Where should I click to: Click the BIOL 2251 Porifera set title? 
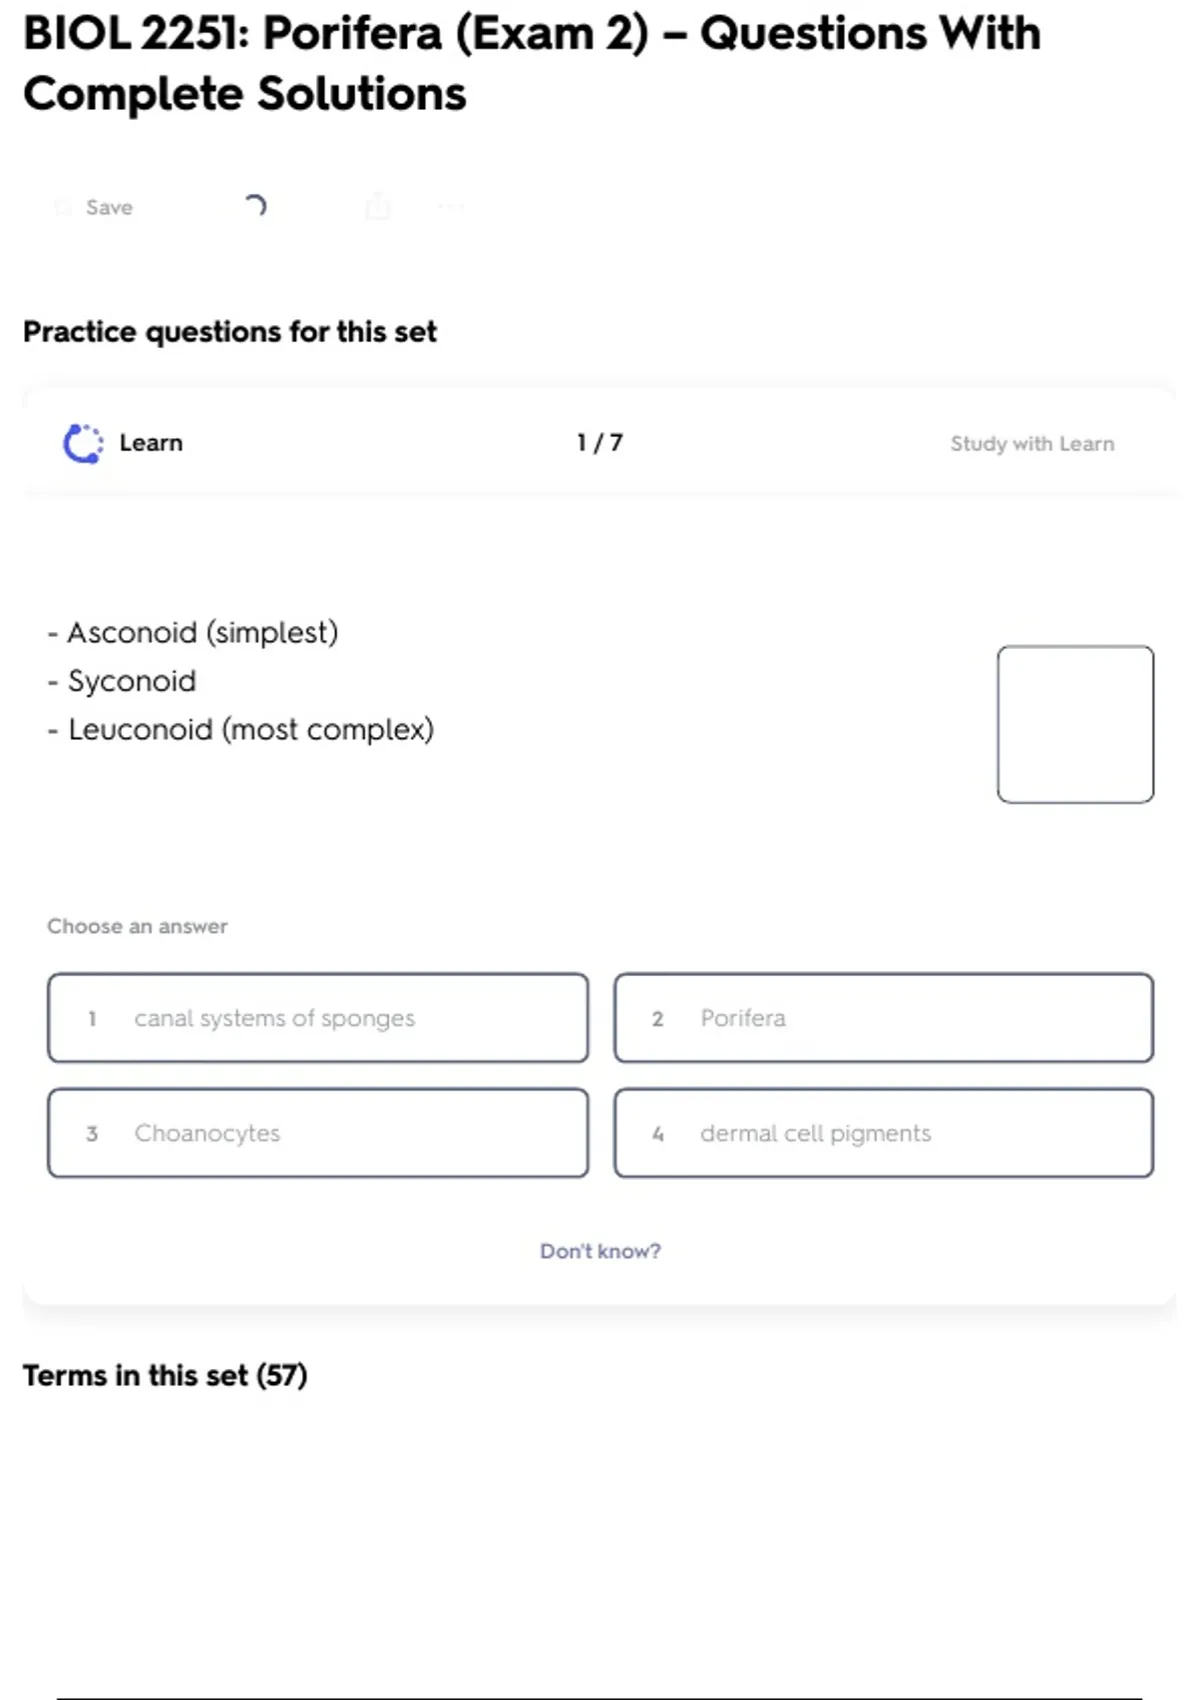531,63
